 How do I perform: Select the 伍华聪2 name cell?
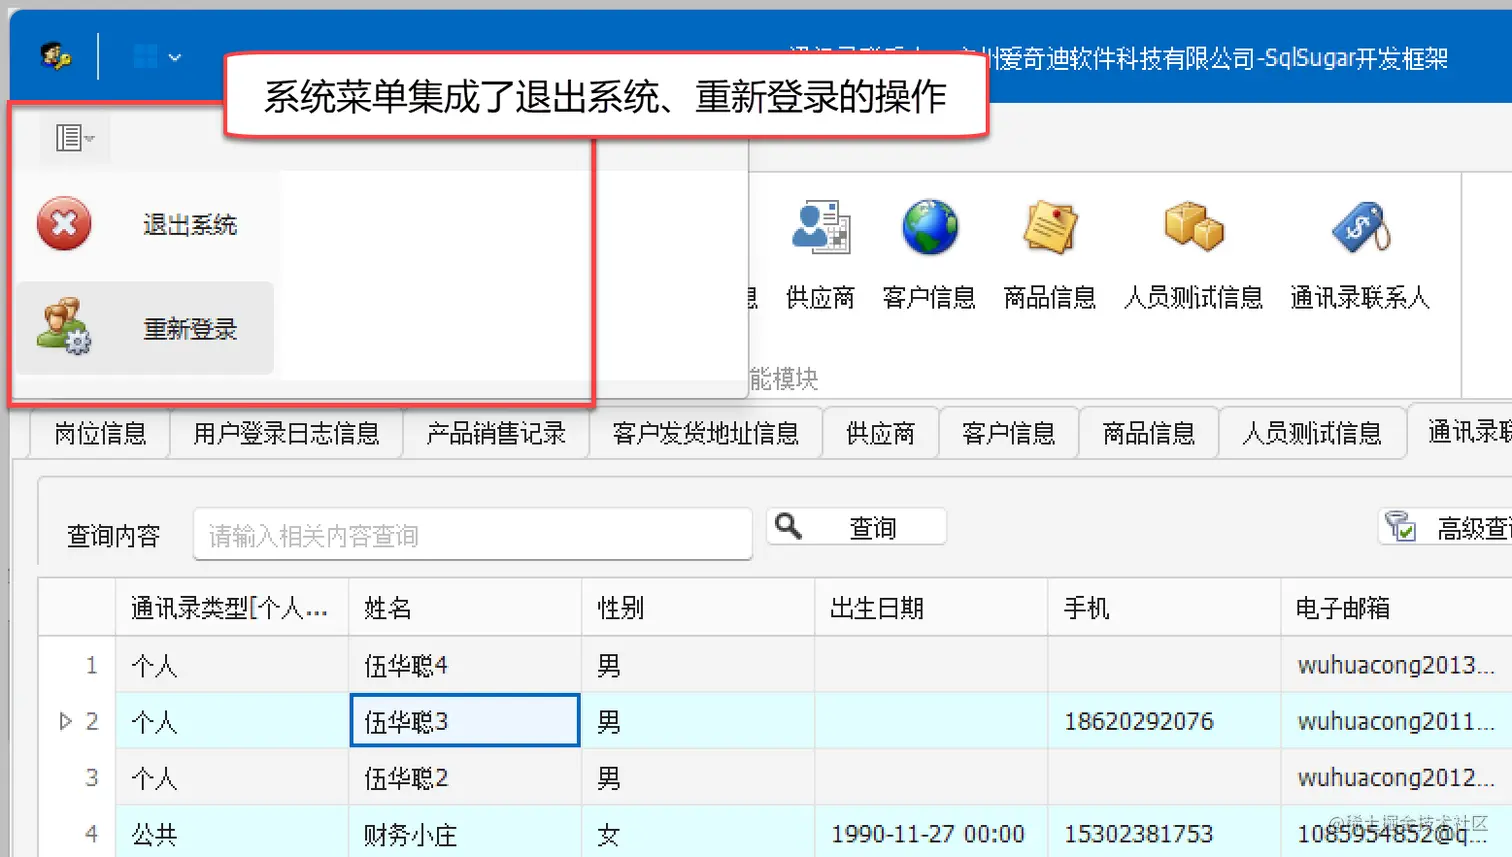464,777
